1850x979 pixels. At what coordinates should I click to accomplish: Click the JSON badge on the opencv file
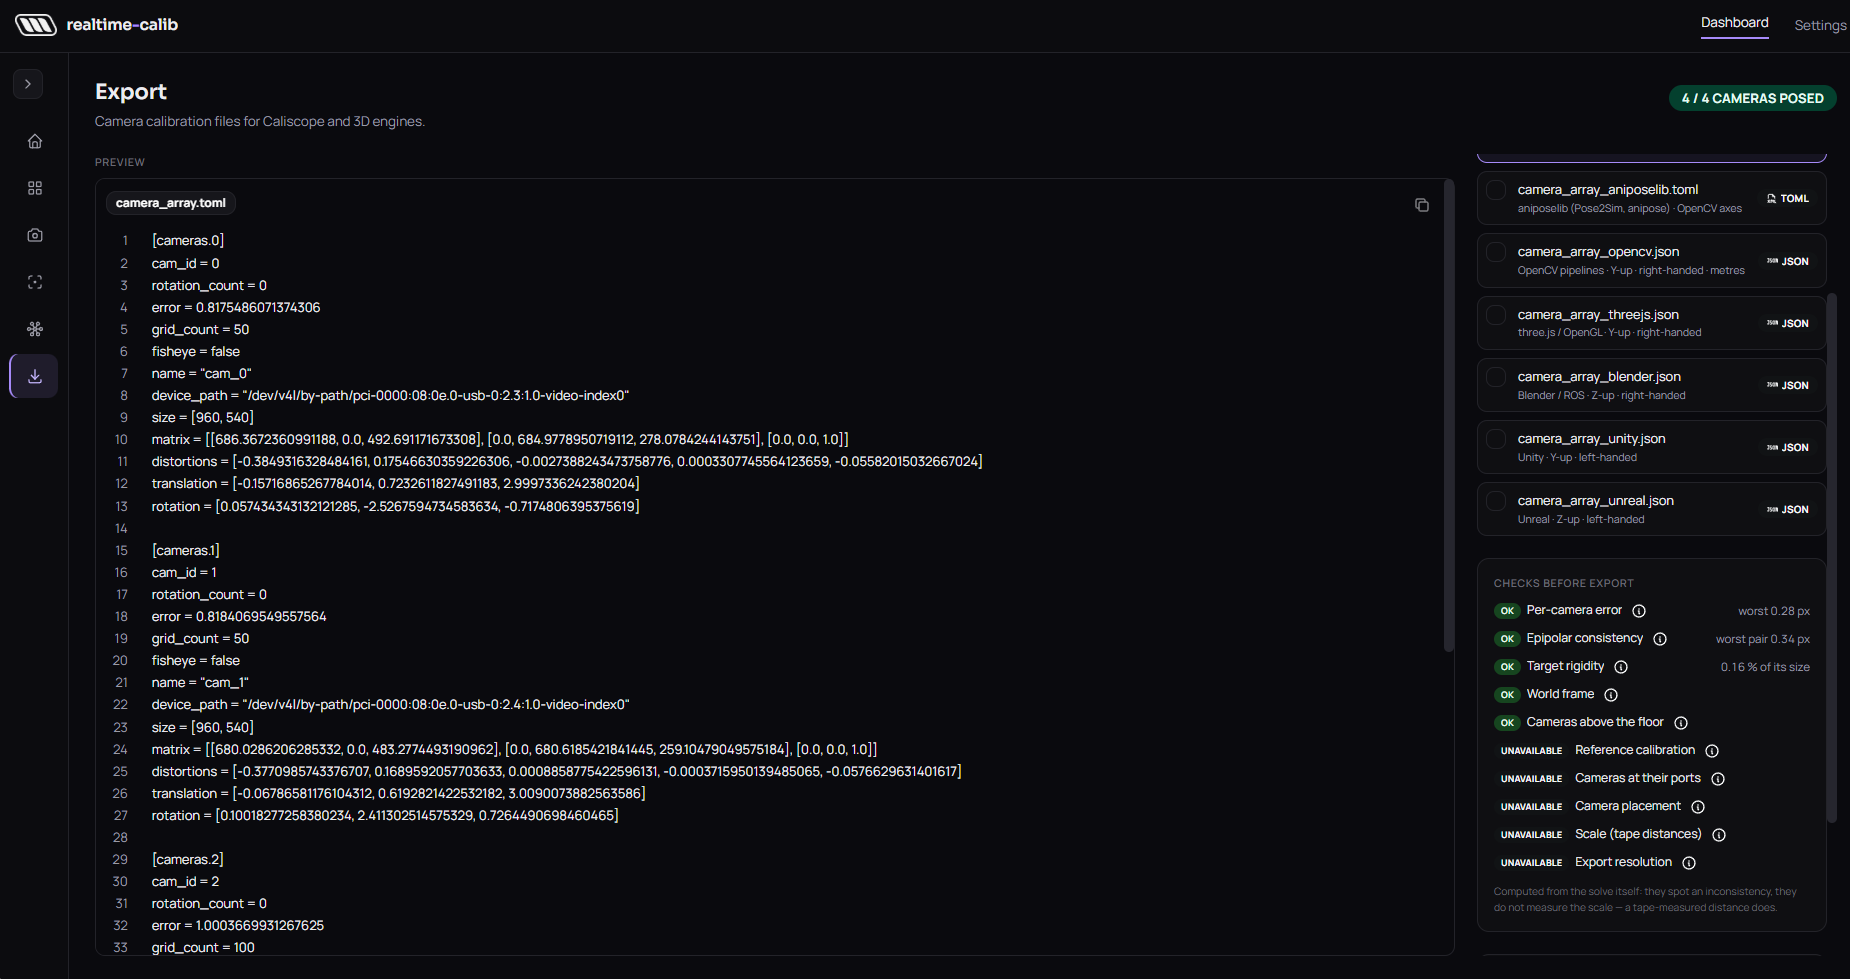coord(1788,262)
